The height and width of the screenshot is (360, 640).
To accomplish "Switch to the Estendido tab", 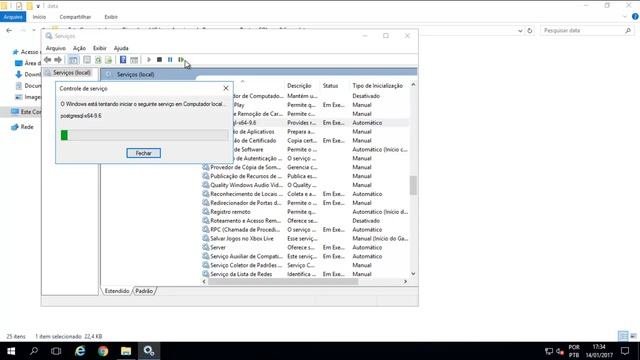I will [117, 291].
